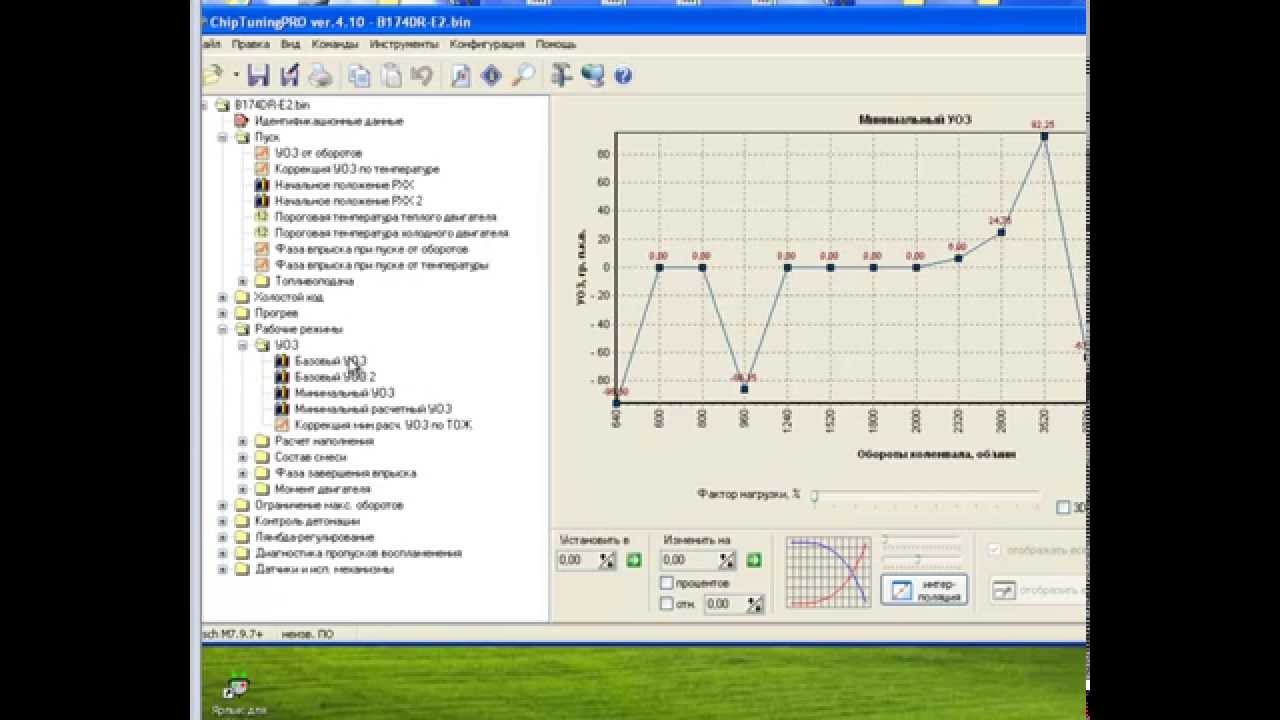Screen dimensions: 1280x720
Task: Select 'Пороговая температура теплого двигателя'
Action: [x=385, y=217]
